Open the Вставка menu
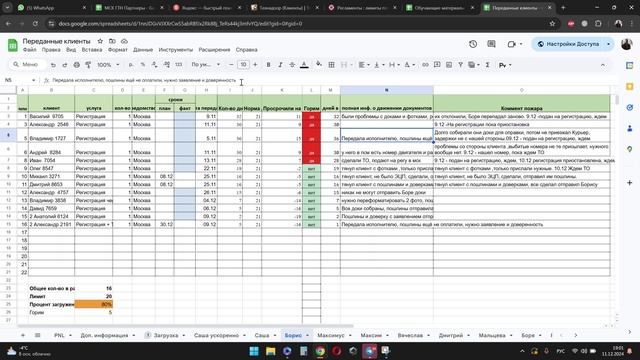 (x=92, y=50)
